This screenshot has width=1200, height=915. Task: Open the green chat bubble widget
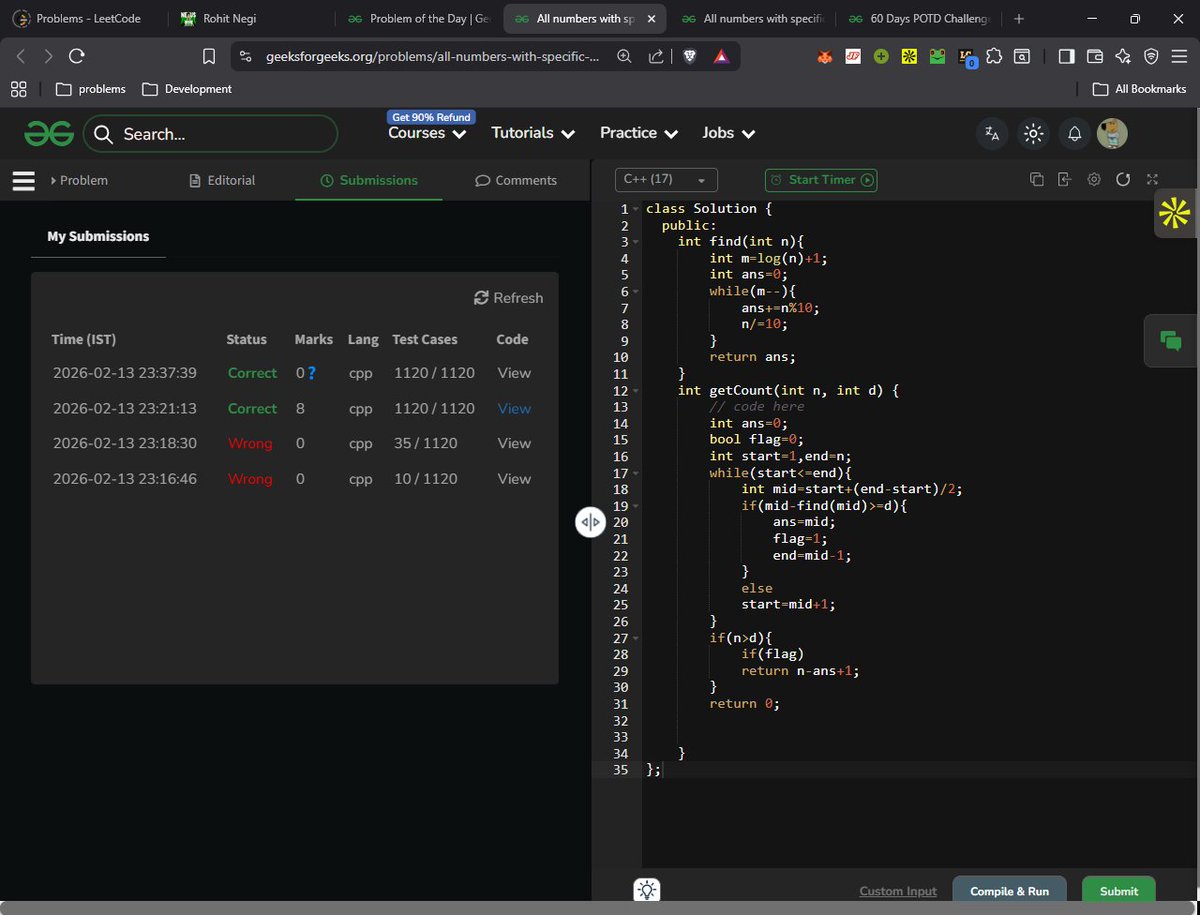pyautogui.click(x=1171, y=341)
